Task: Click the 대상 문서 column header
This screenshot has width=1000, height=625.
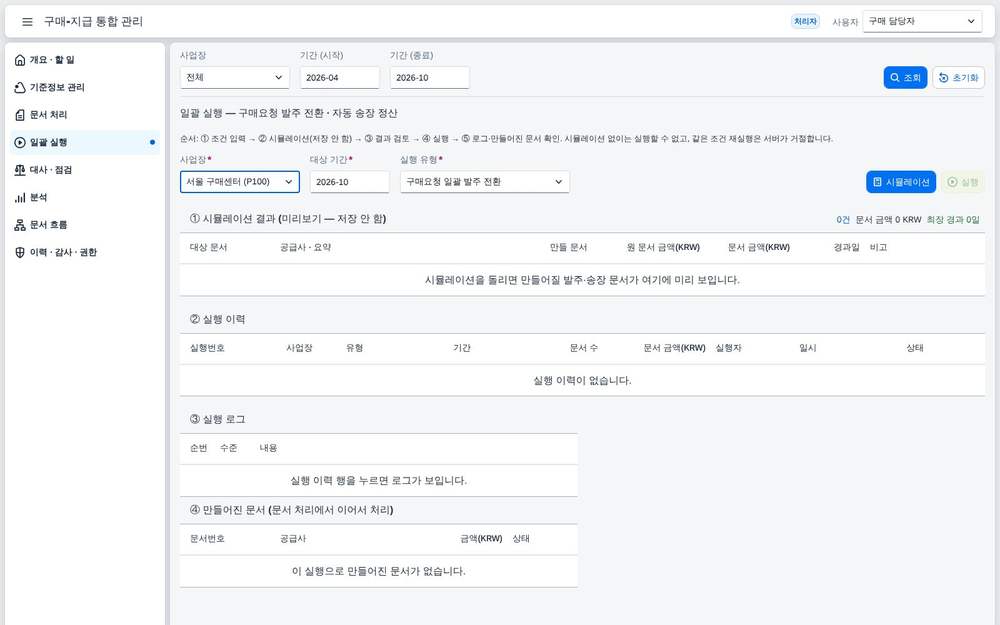Action: pyautogui.click(x=209, y=247)
